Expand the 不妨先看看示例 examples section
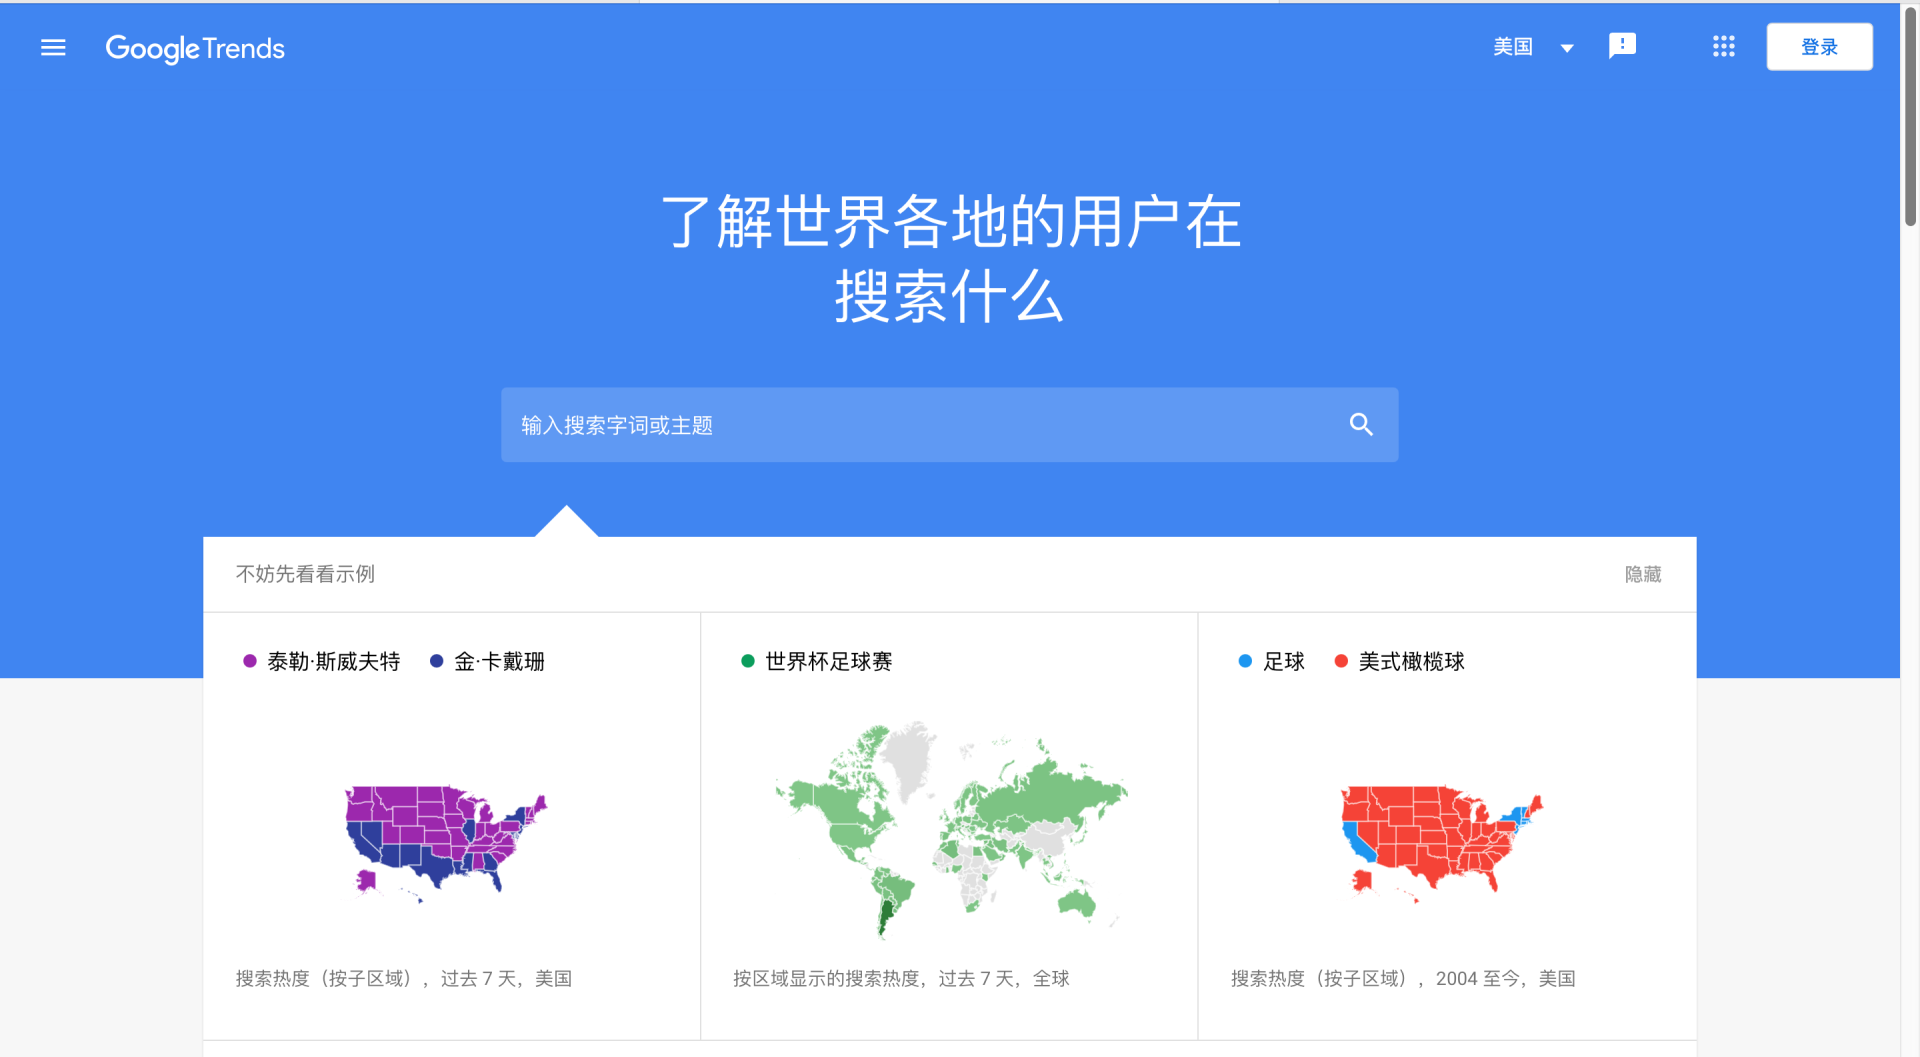1920x1057 pixels. point(304,574)
